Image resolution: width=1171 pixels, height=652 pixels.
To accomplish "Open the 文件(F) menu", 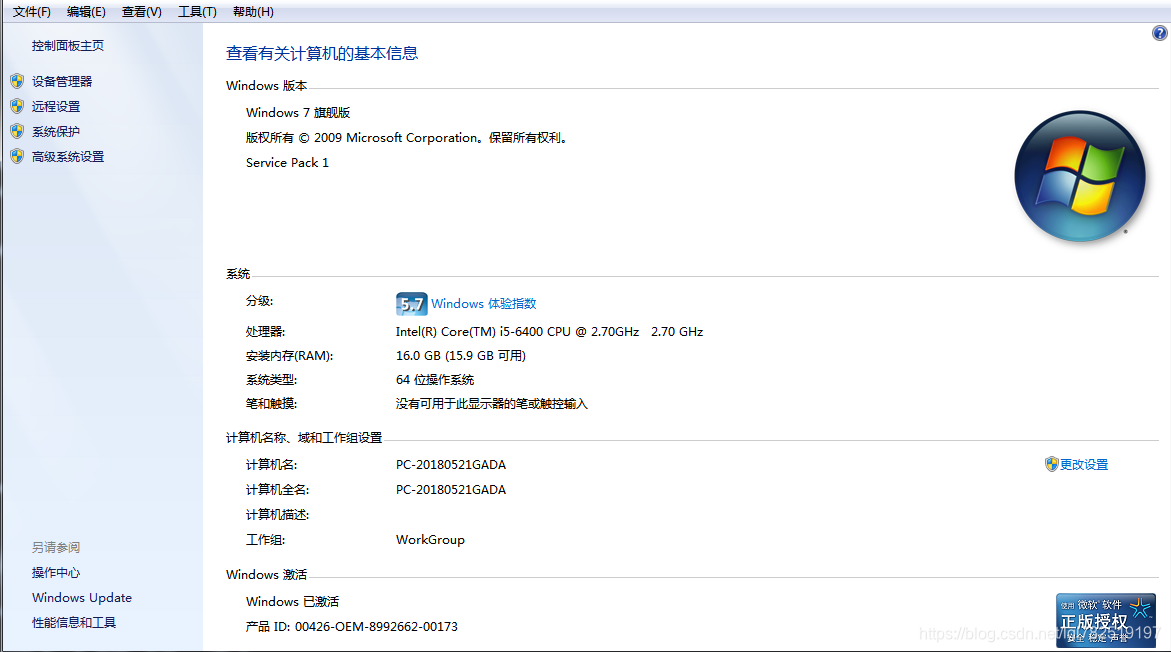I will click(x=31, y=12).
